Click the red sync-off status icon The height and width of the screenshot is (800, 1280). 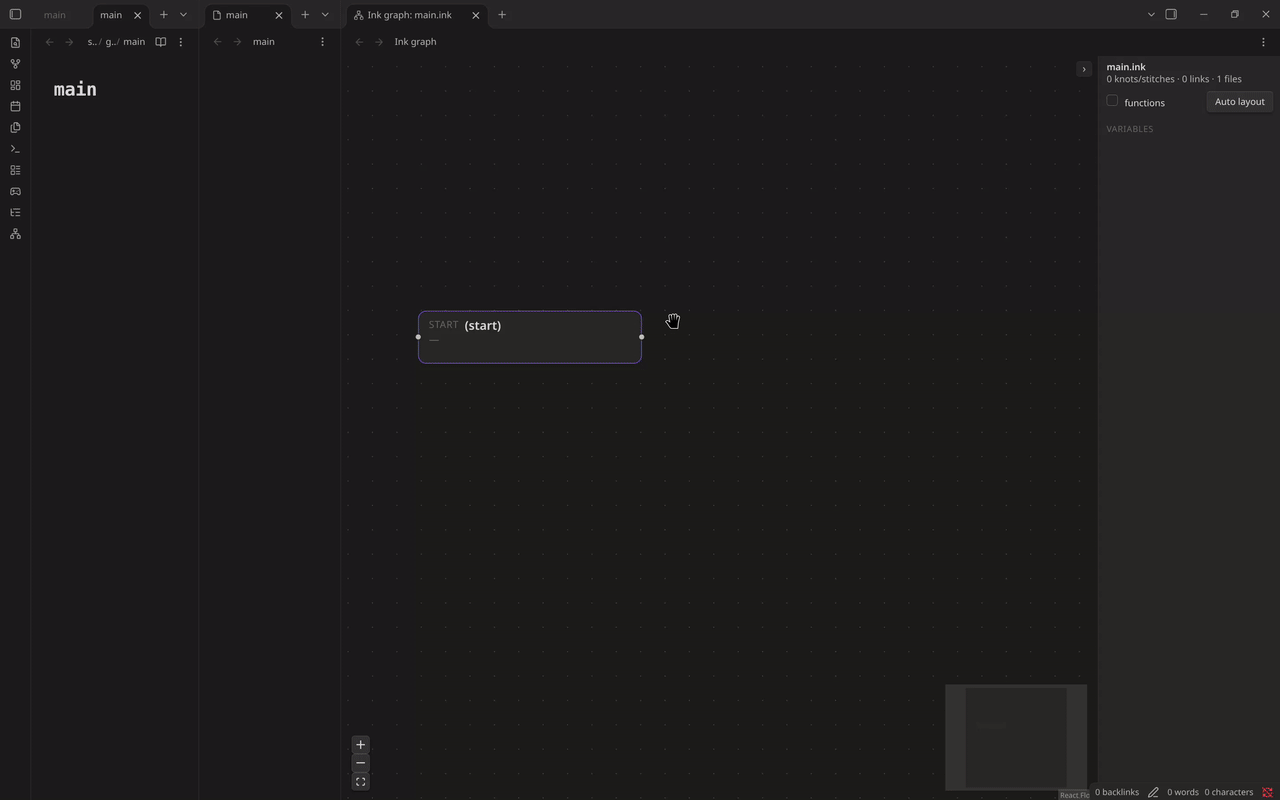(x=1267, y=792)
